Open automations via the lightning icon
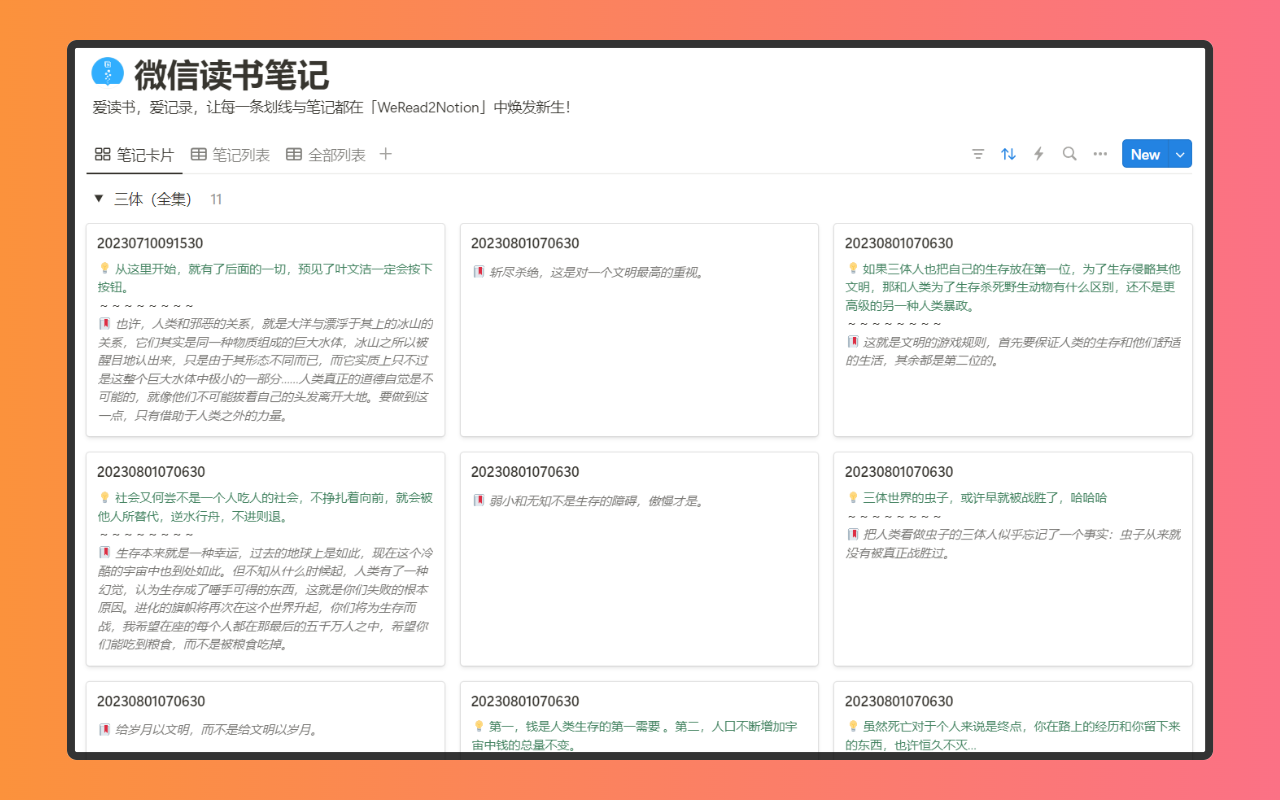Viewport: 1280px width, 800px height. pos(1038,154)
